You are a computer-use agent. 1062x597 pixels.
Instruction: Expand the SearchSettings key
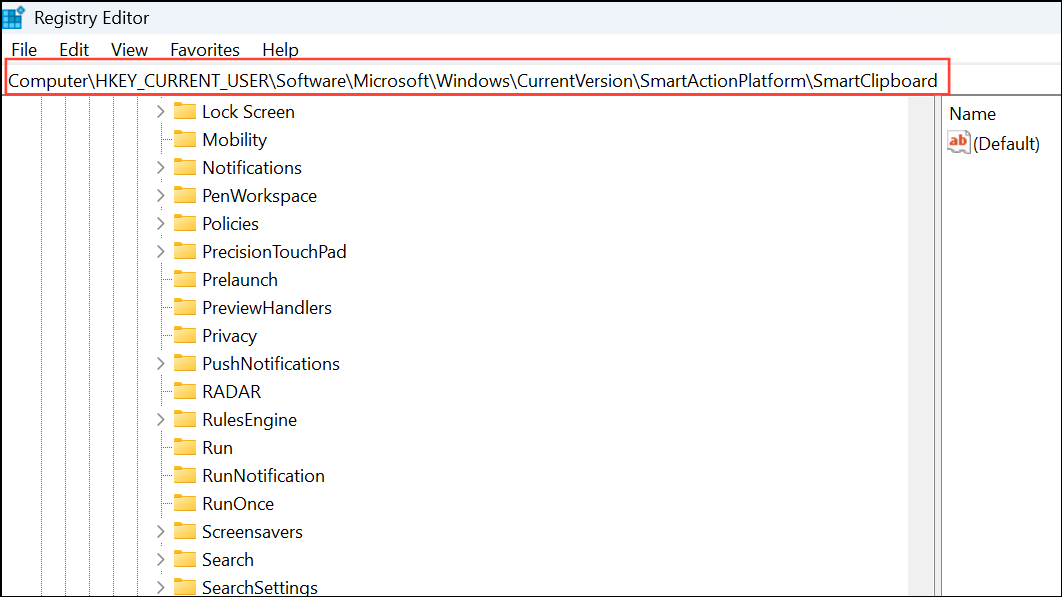[161, 587]
